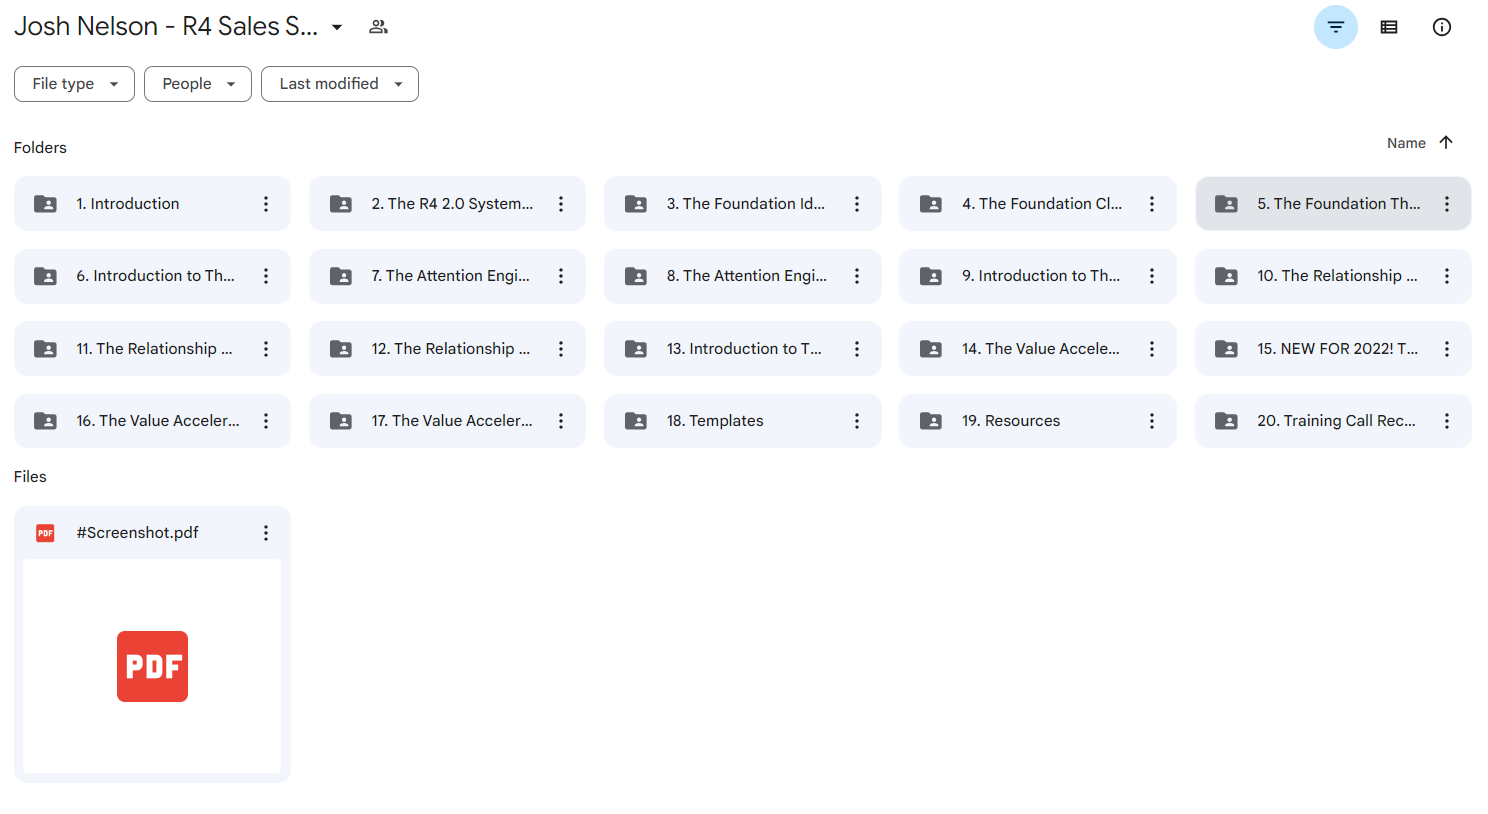
Task: Open more actions for 8. The Attention Engi...
Action: pyautogui.click(x=857, y=276)
